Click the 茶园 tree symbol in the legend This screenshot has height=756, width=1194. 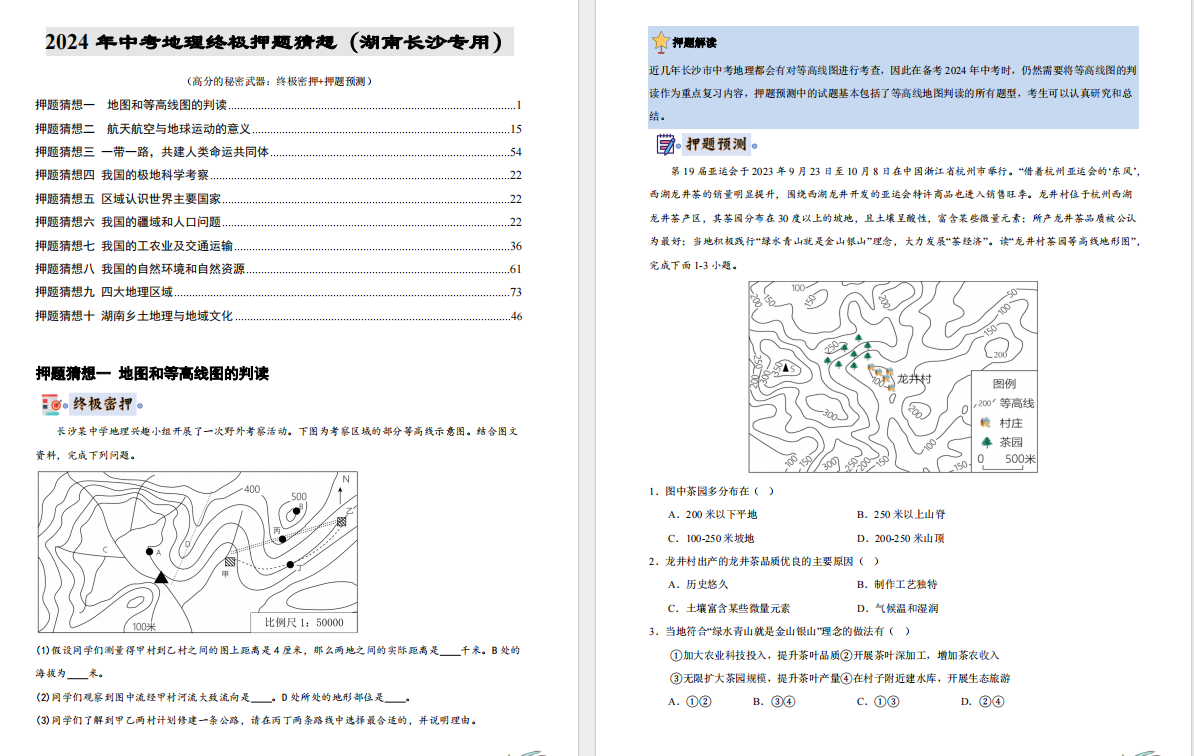coord(987,442)
